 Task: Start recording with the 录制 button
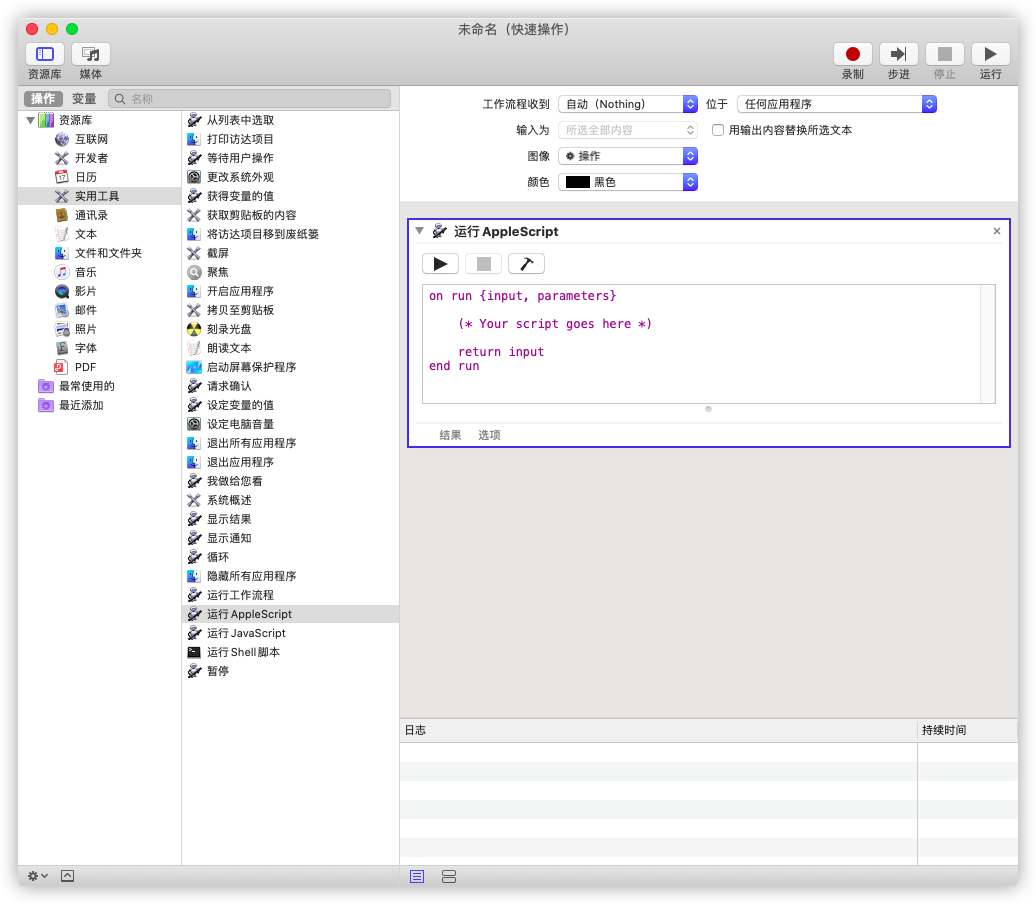click(x=852, y=54)
